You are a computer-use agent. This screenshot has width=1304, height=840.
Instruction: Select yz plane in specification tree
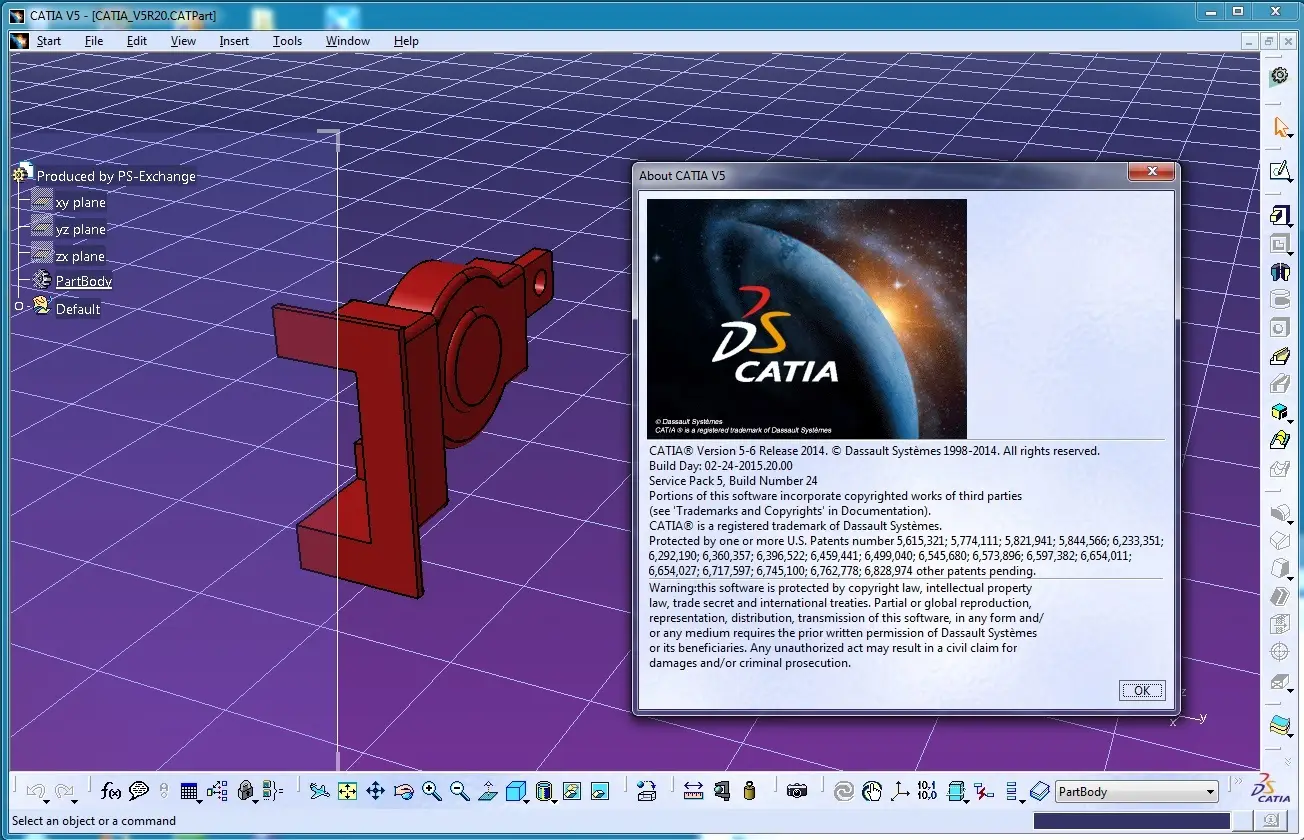coord(80,229)
